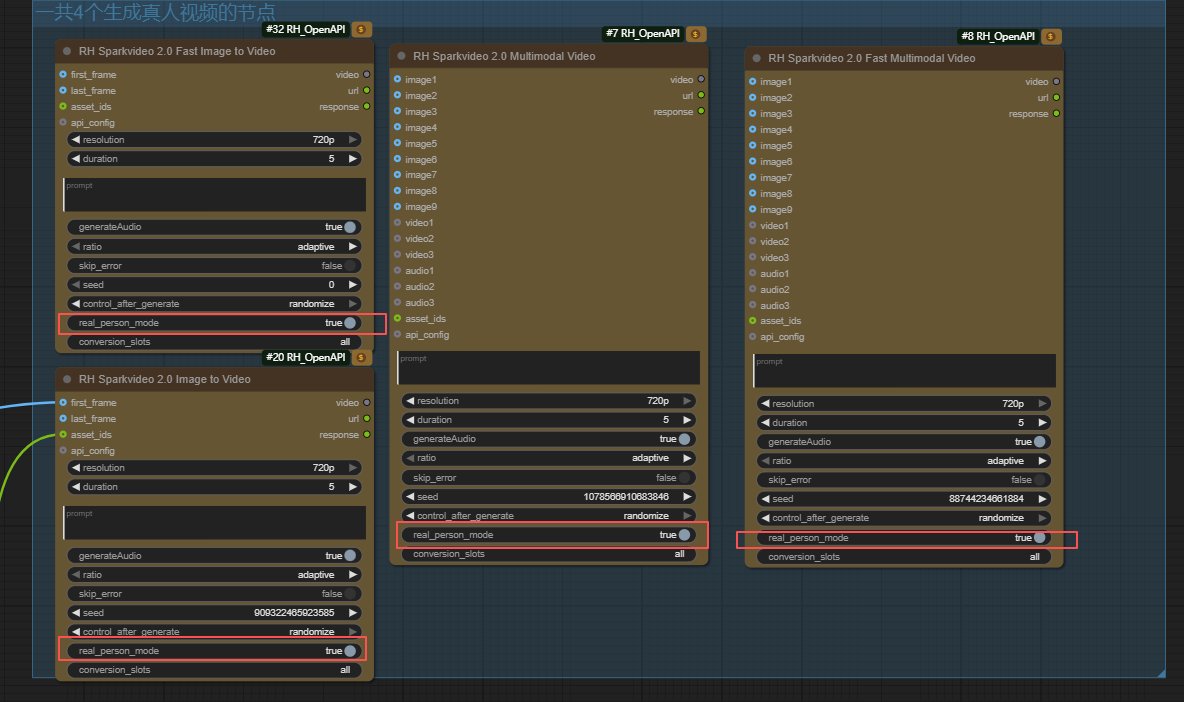
Task: Open resolution 720p dropdown on node #32
Action: click(214, 140)
